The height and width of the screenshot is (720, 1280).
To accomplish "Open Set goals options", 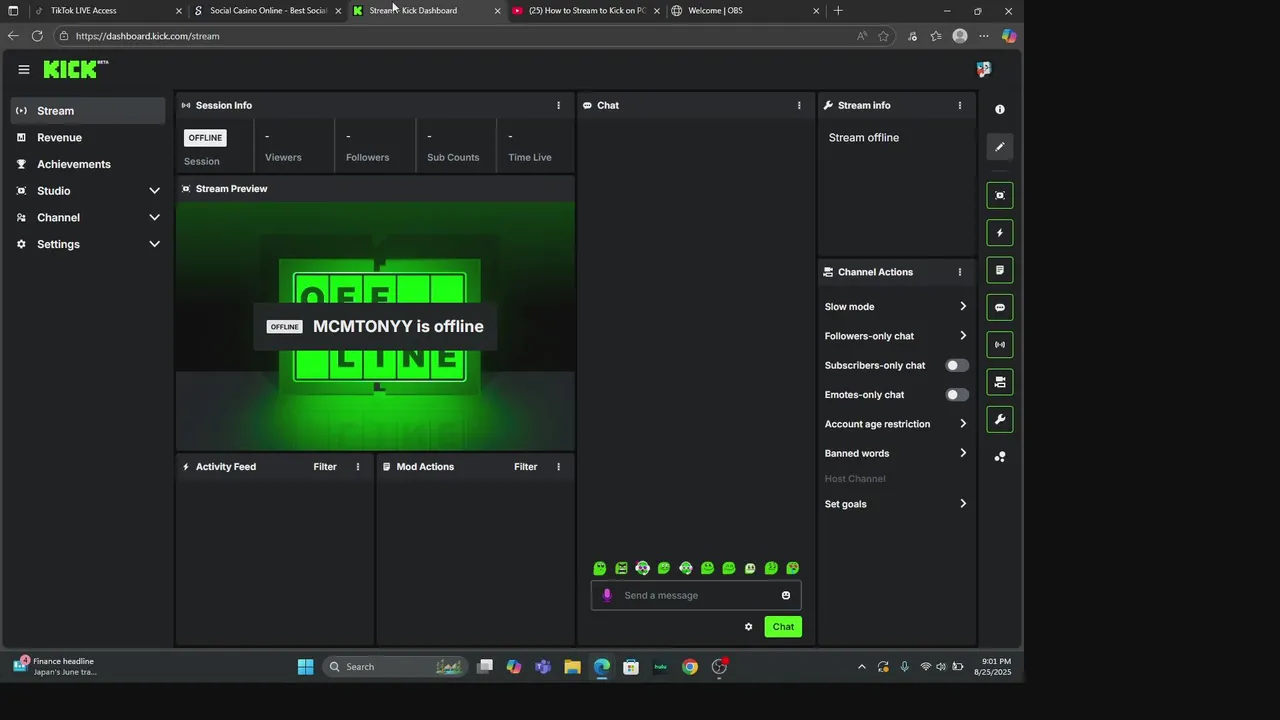I will 896,504.
